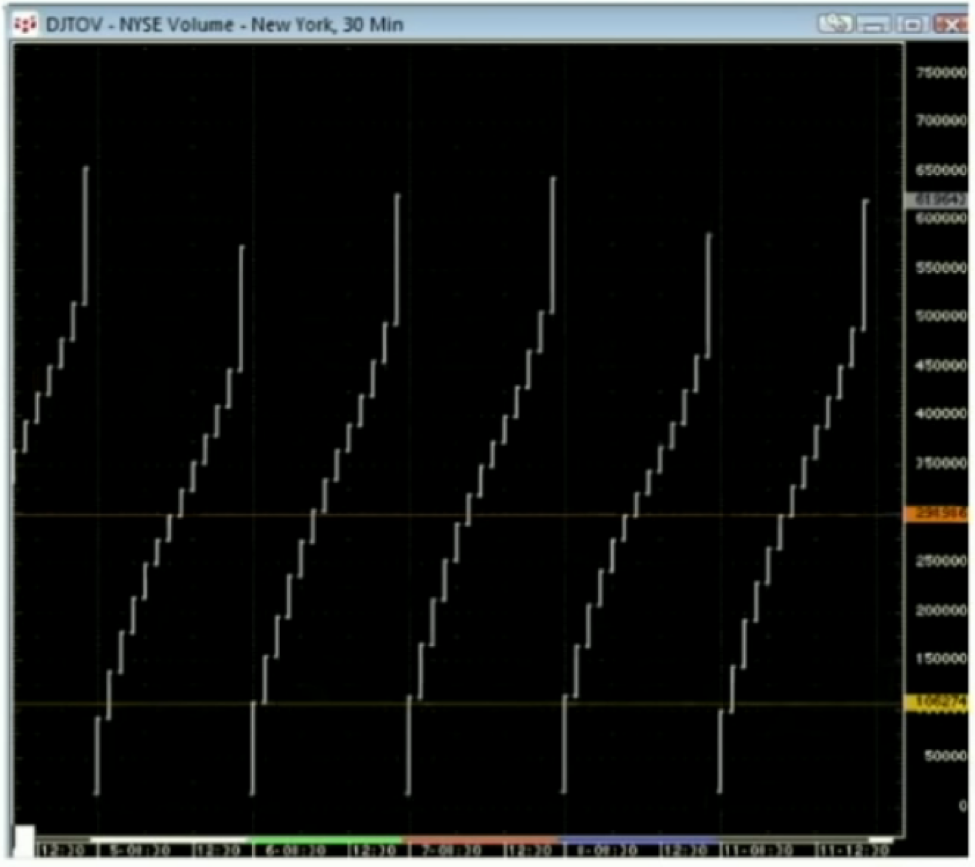Click the blue session bar on time axis
The image size is (975, 867).
point(640,839)
